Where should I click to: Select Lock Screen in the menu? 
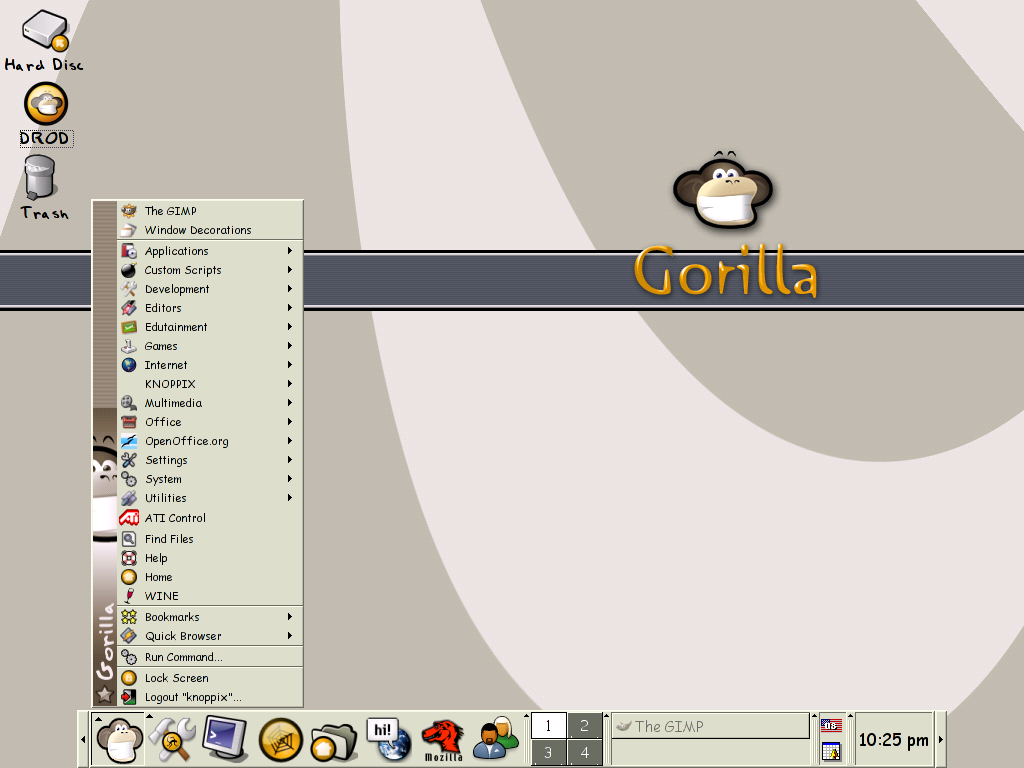(x=210, y=678)
